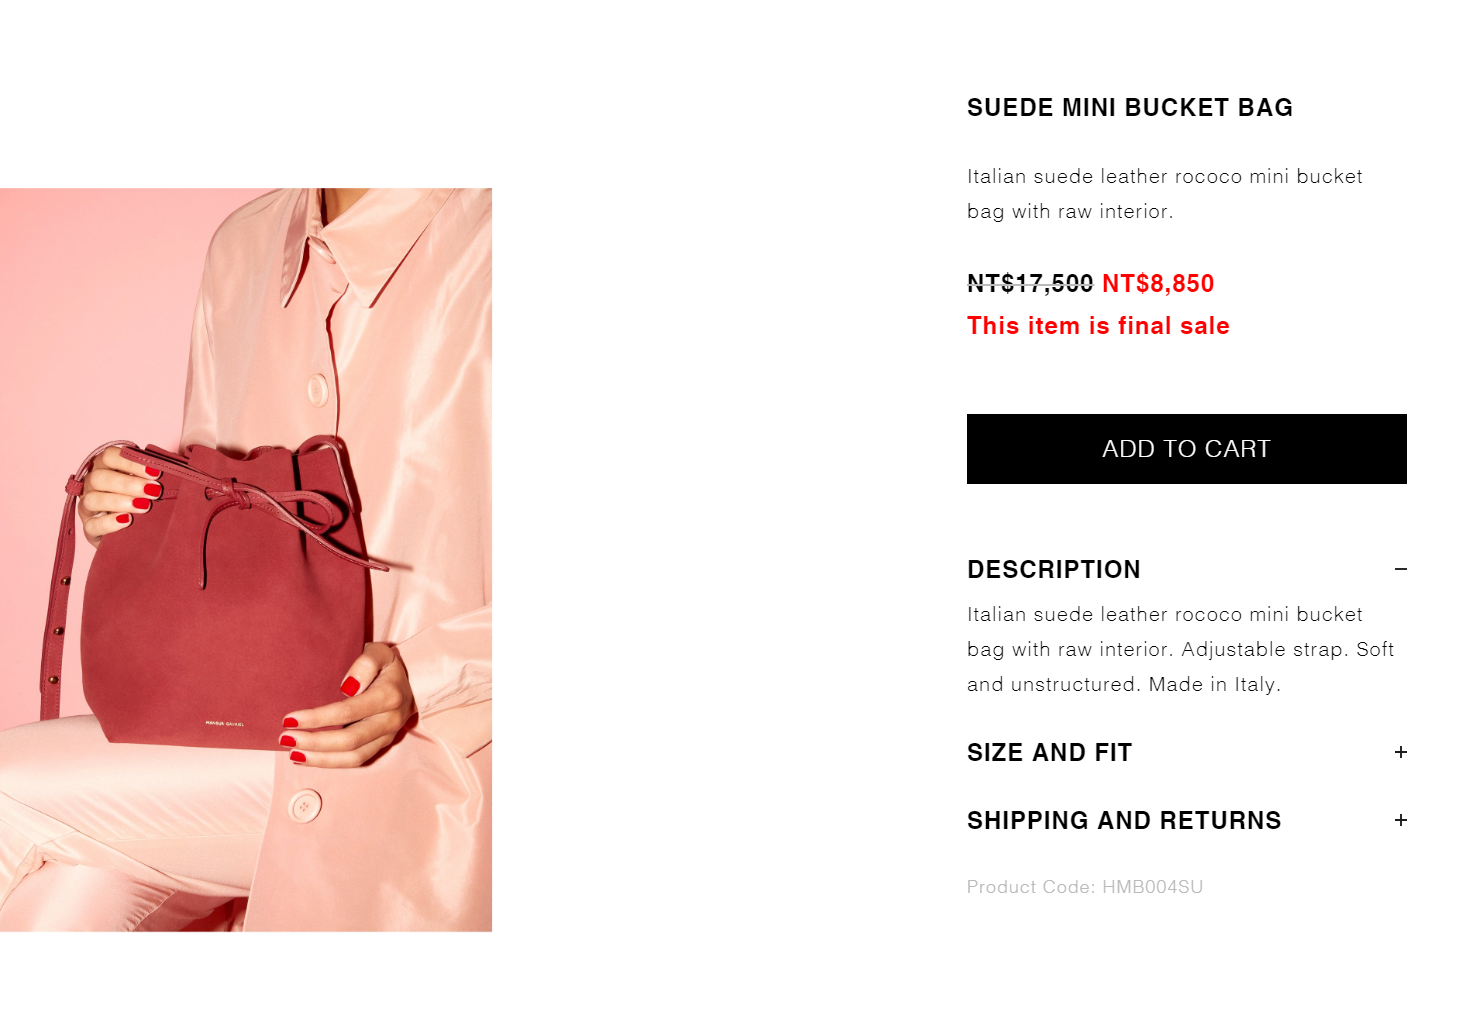Click the Made in Italy description paragraph

pyautogui.click(x=1181, y=649)
